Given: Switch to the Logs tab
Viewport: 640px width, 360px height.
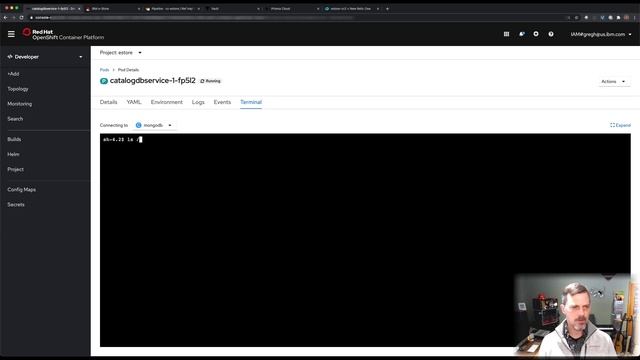Looking at the screenshot, I should point(198,102).
